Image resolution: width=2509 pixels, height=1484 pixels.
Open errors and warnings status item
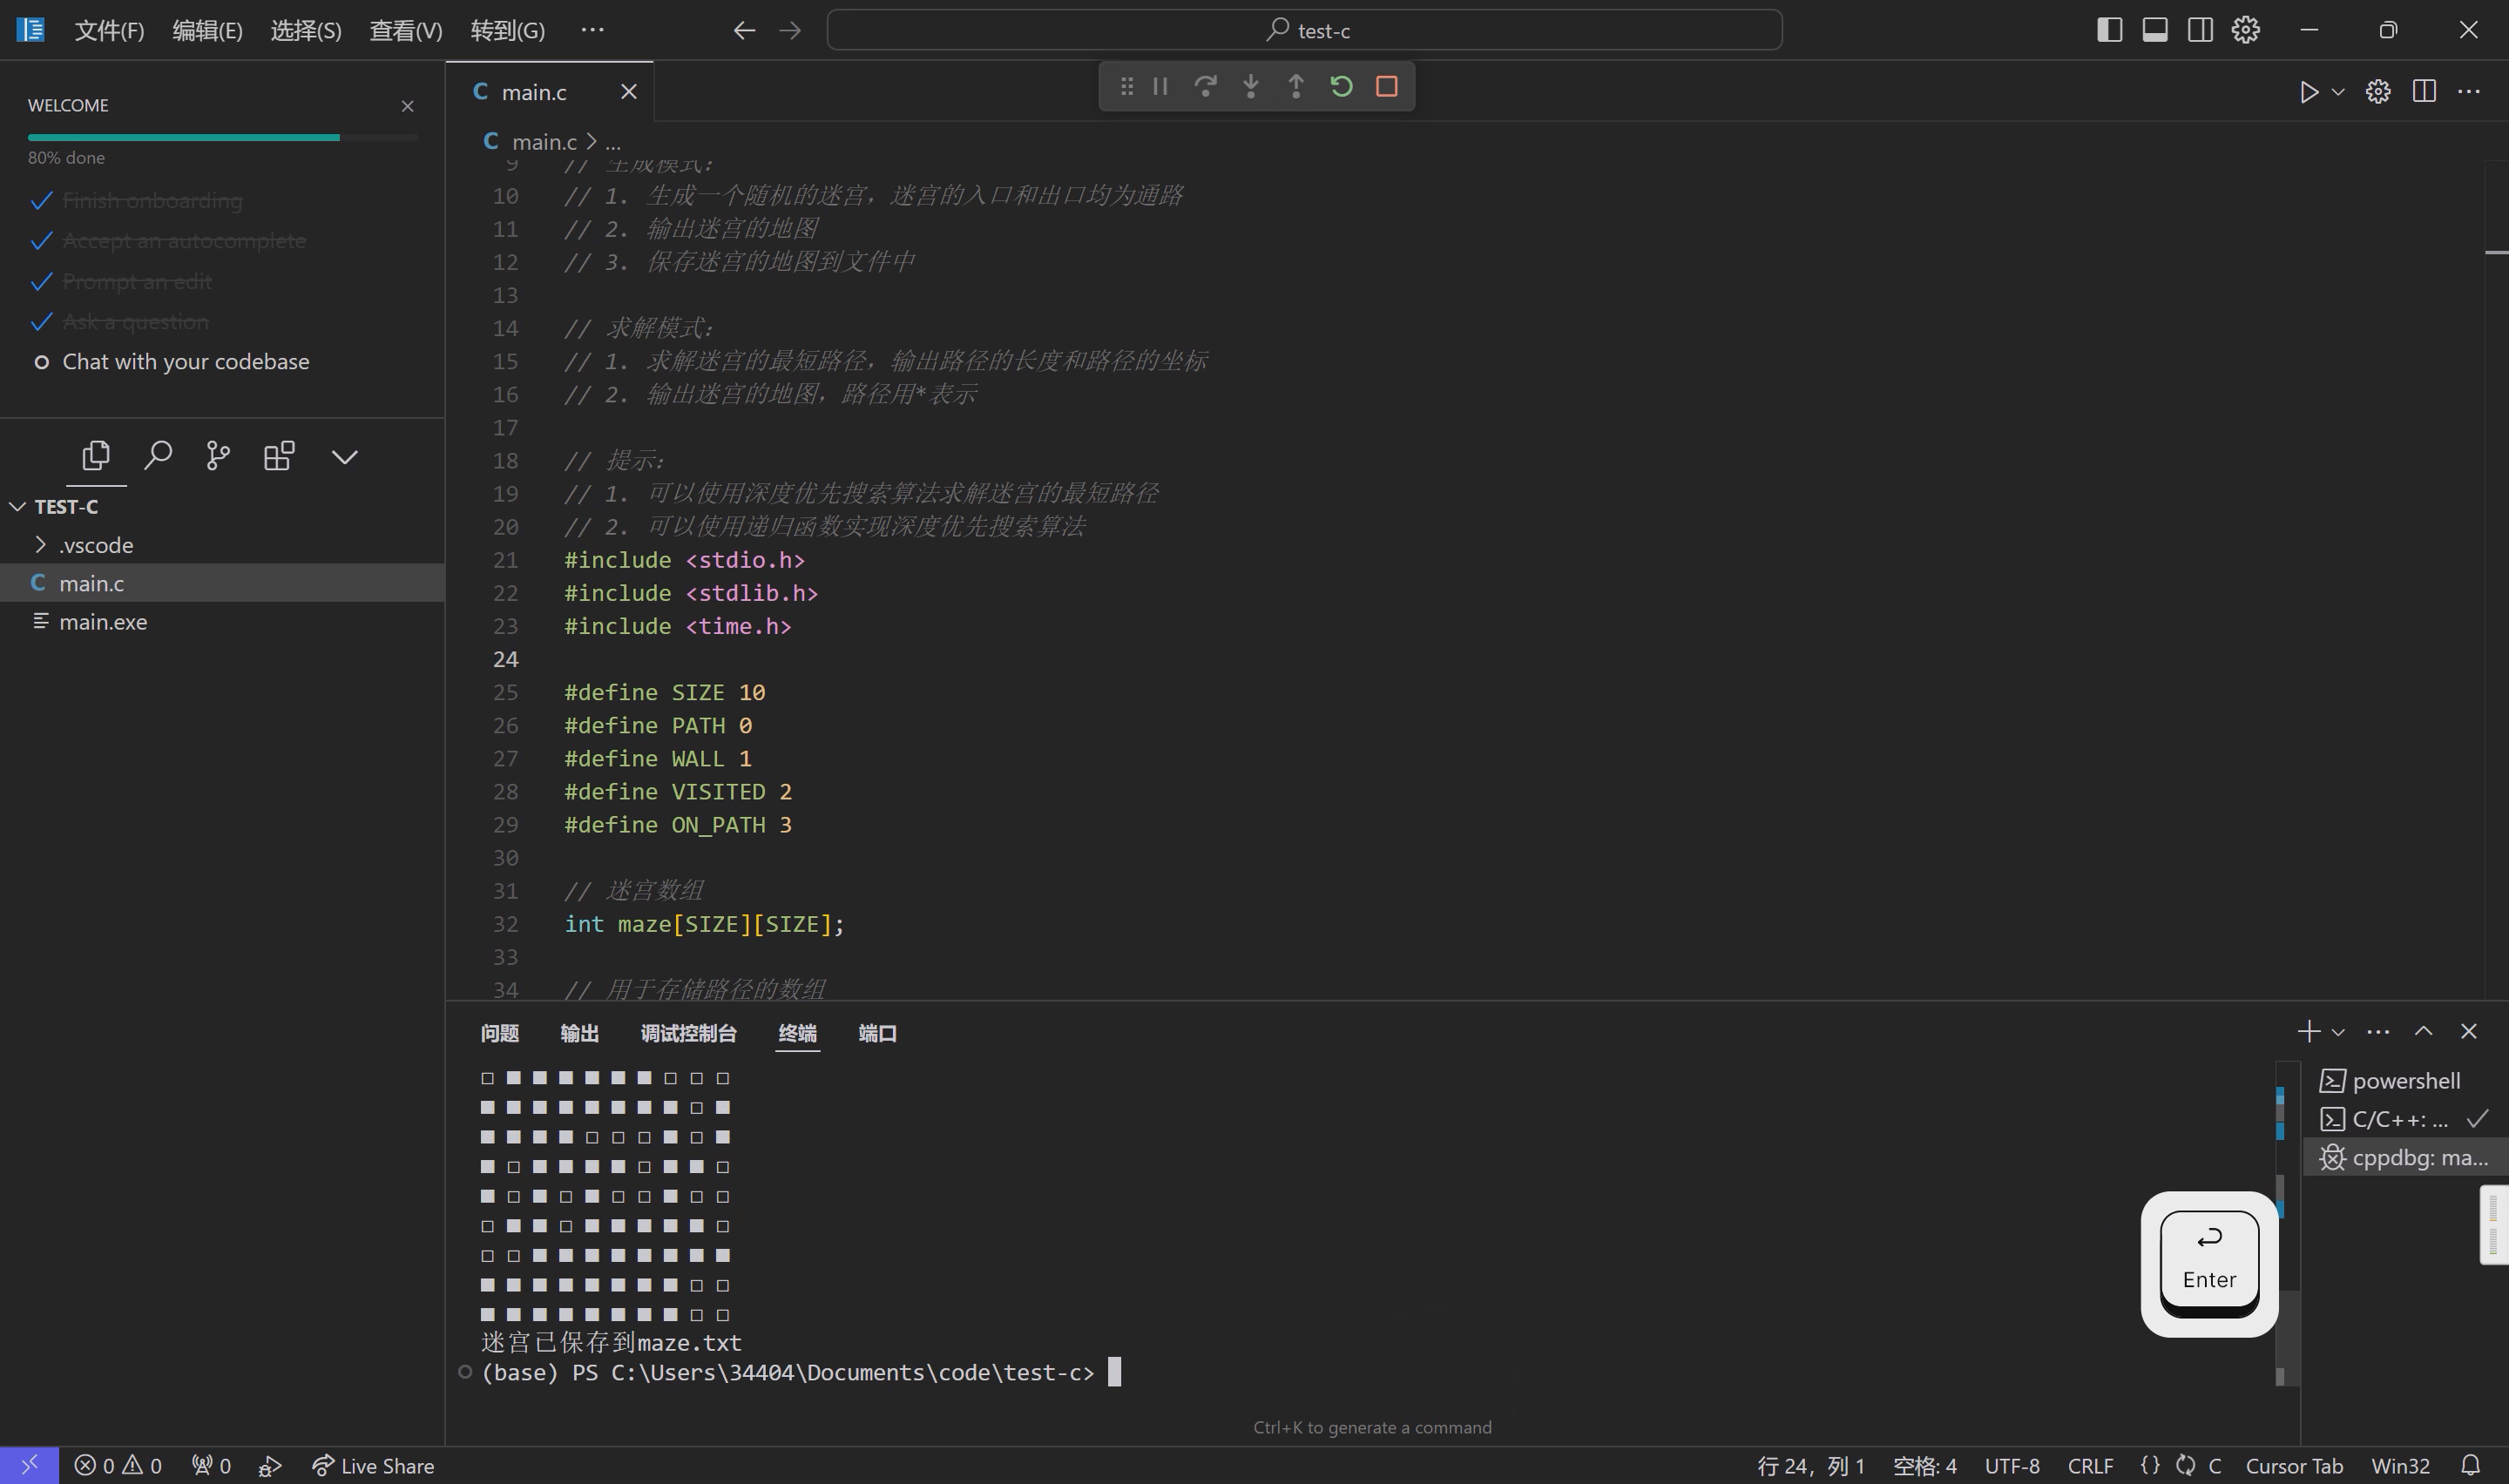coord(118,1466)
